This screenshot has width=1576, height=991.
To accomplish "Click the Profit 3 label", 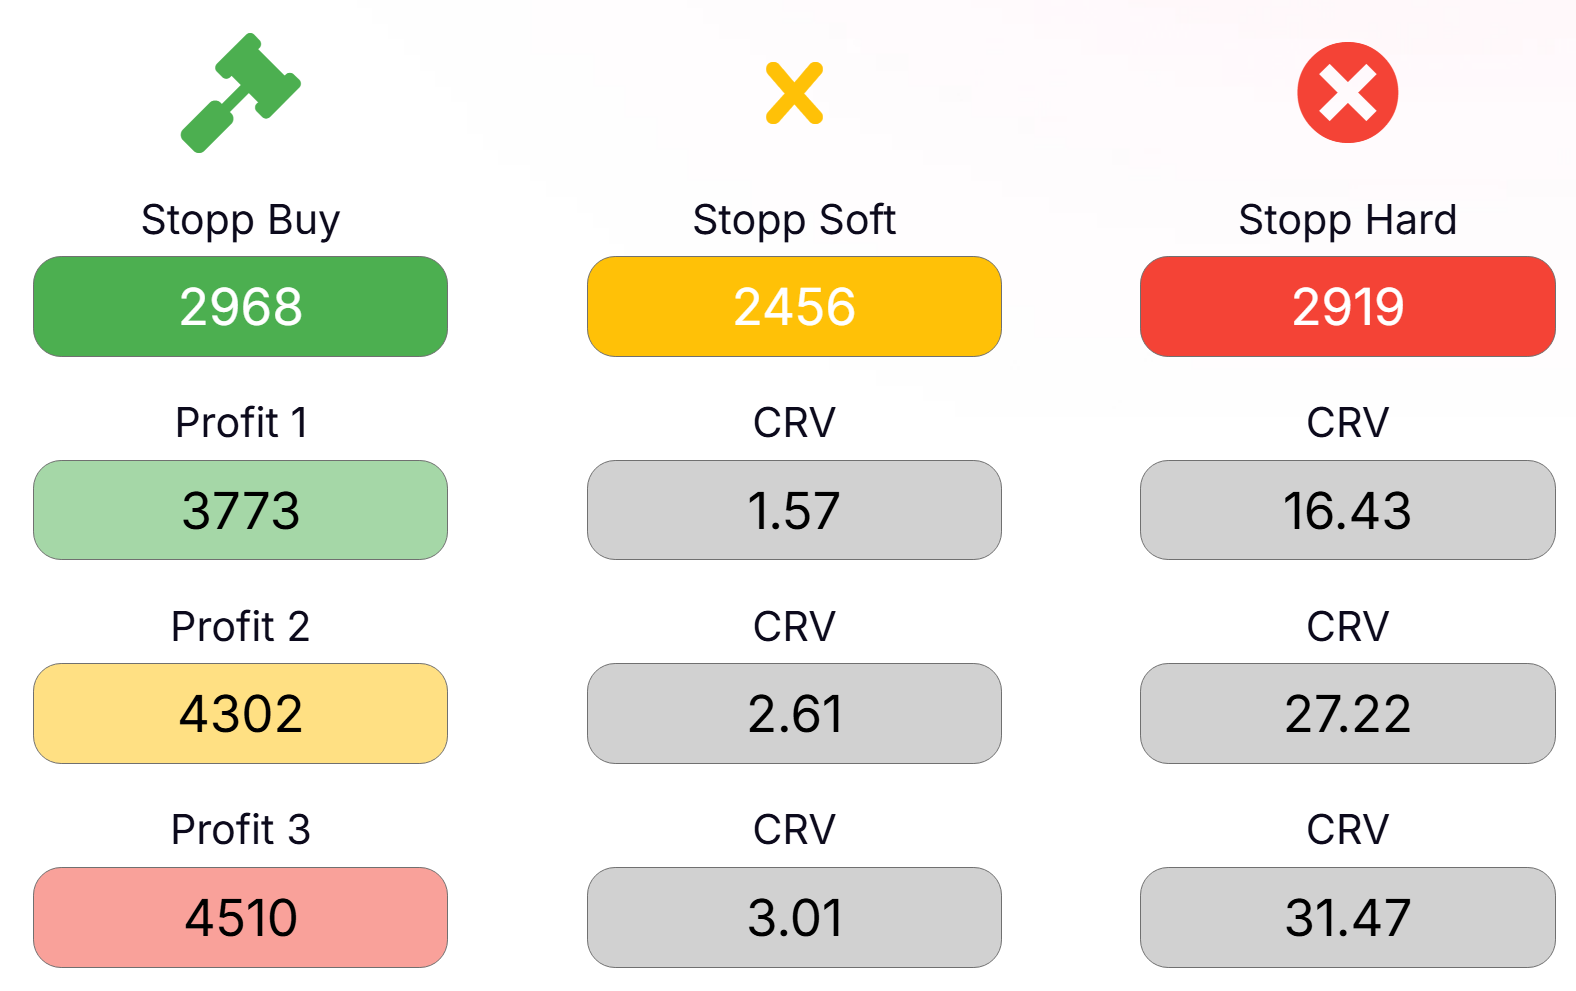I will (241, 830).
